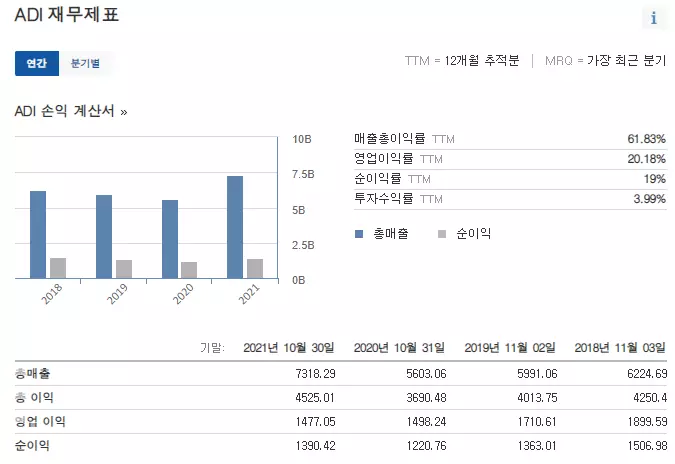Click the 2.5B axis label
675x464 pixels.
(x=303, y=245)
